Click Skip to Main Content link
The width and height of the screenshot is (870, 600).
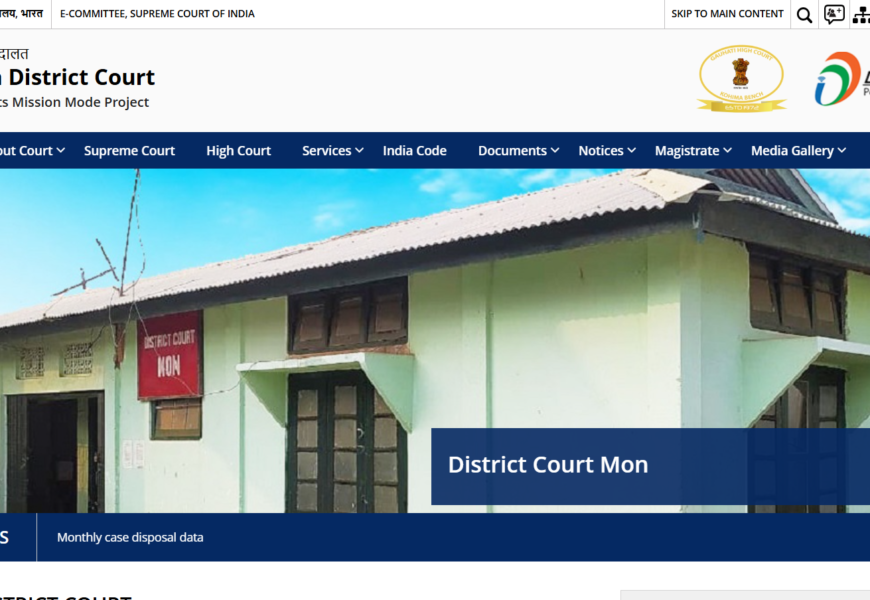tap(727, 14)
